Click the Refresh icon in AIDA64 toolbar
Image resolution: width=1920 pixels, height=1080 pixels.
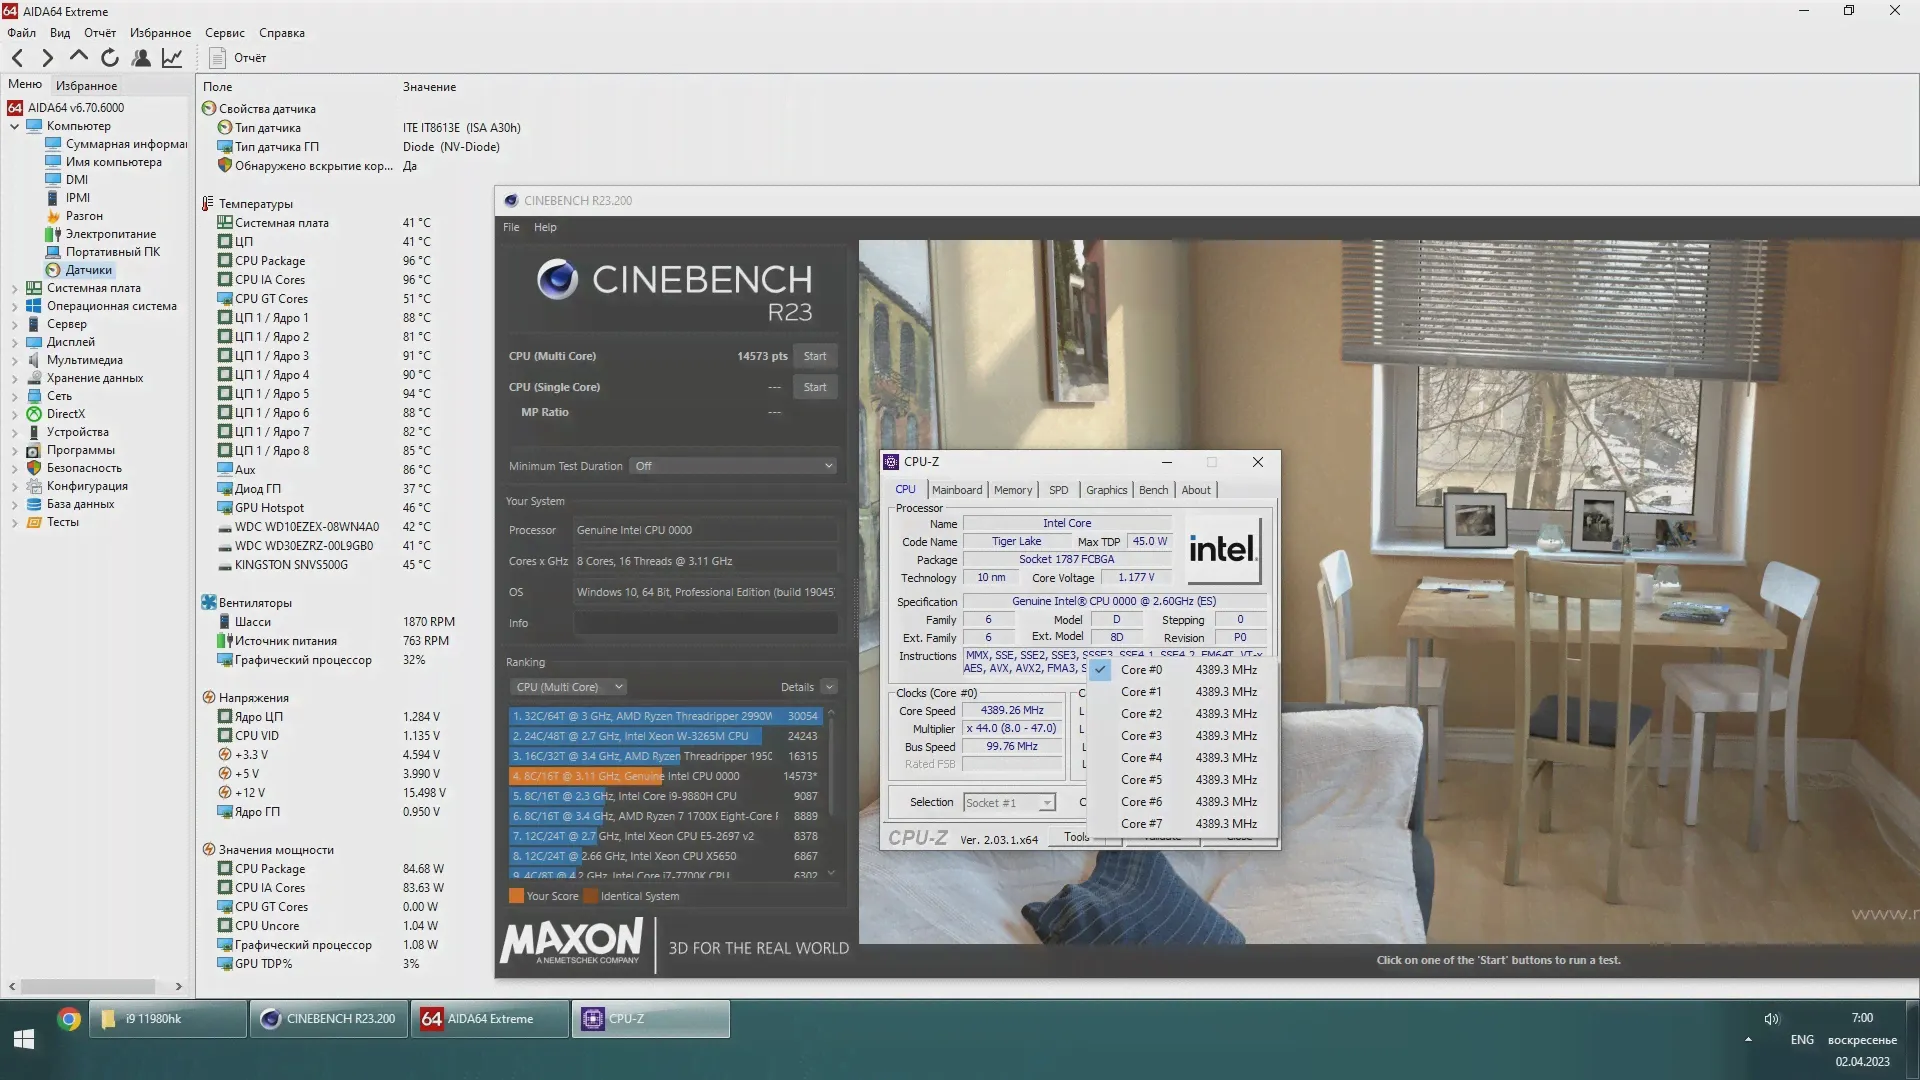click(x=110, y=58)
